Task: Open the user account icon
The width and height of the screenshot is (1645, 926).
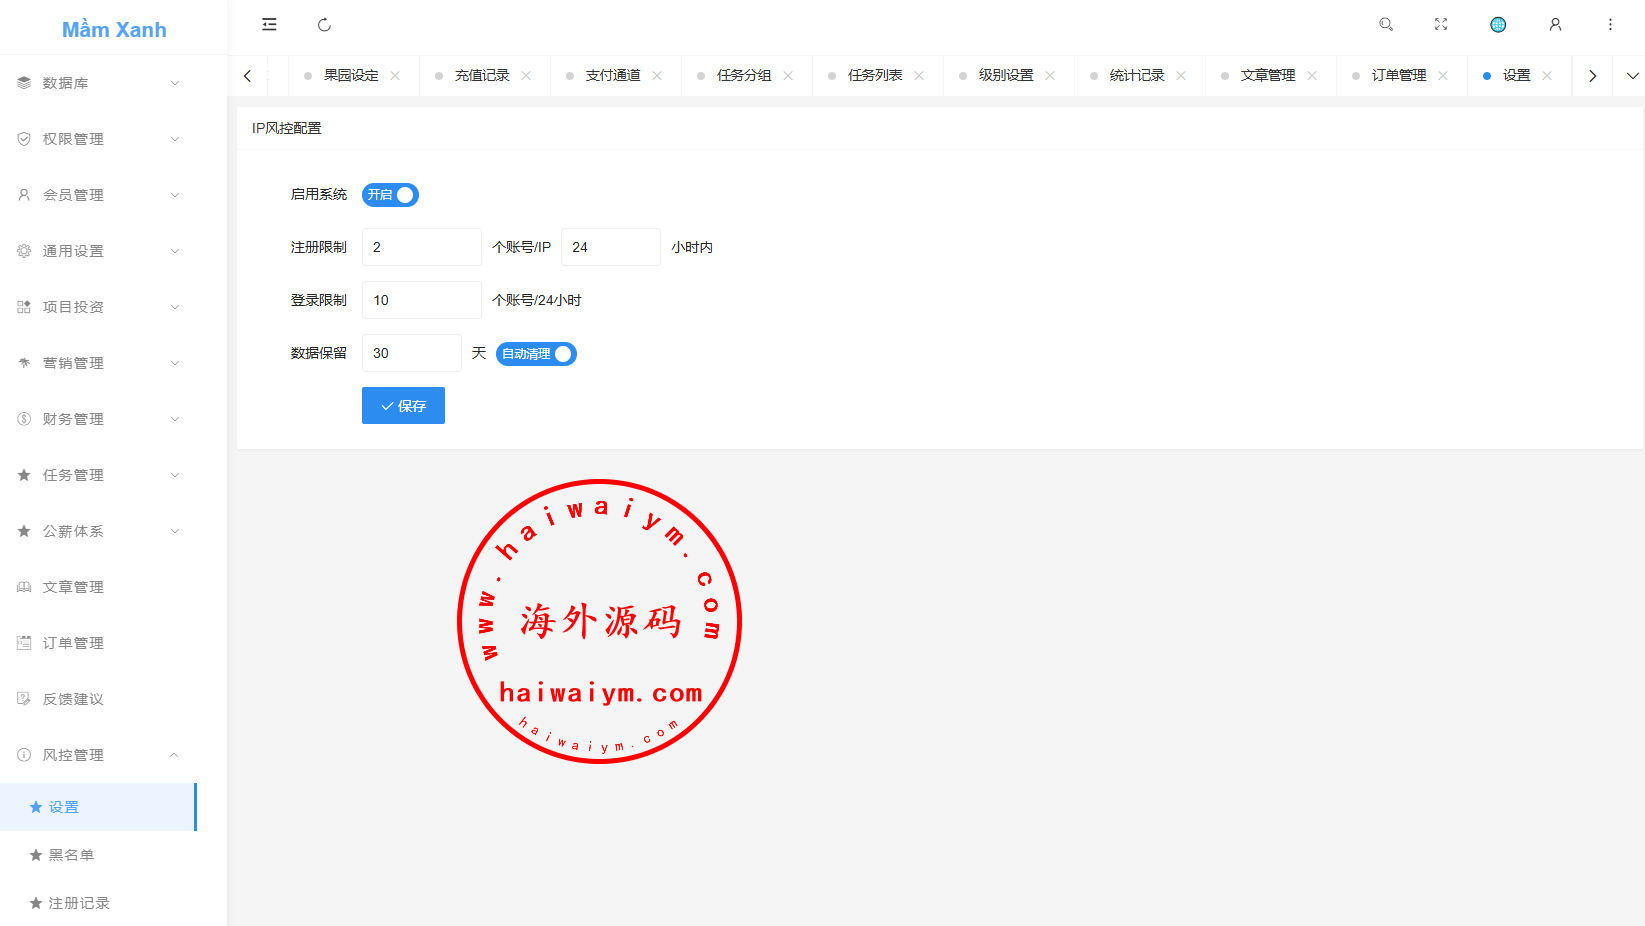Action: (x=1555, y=24)
